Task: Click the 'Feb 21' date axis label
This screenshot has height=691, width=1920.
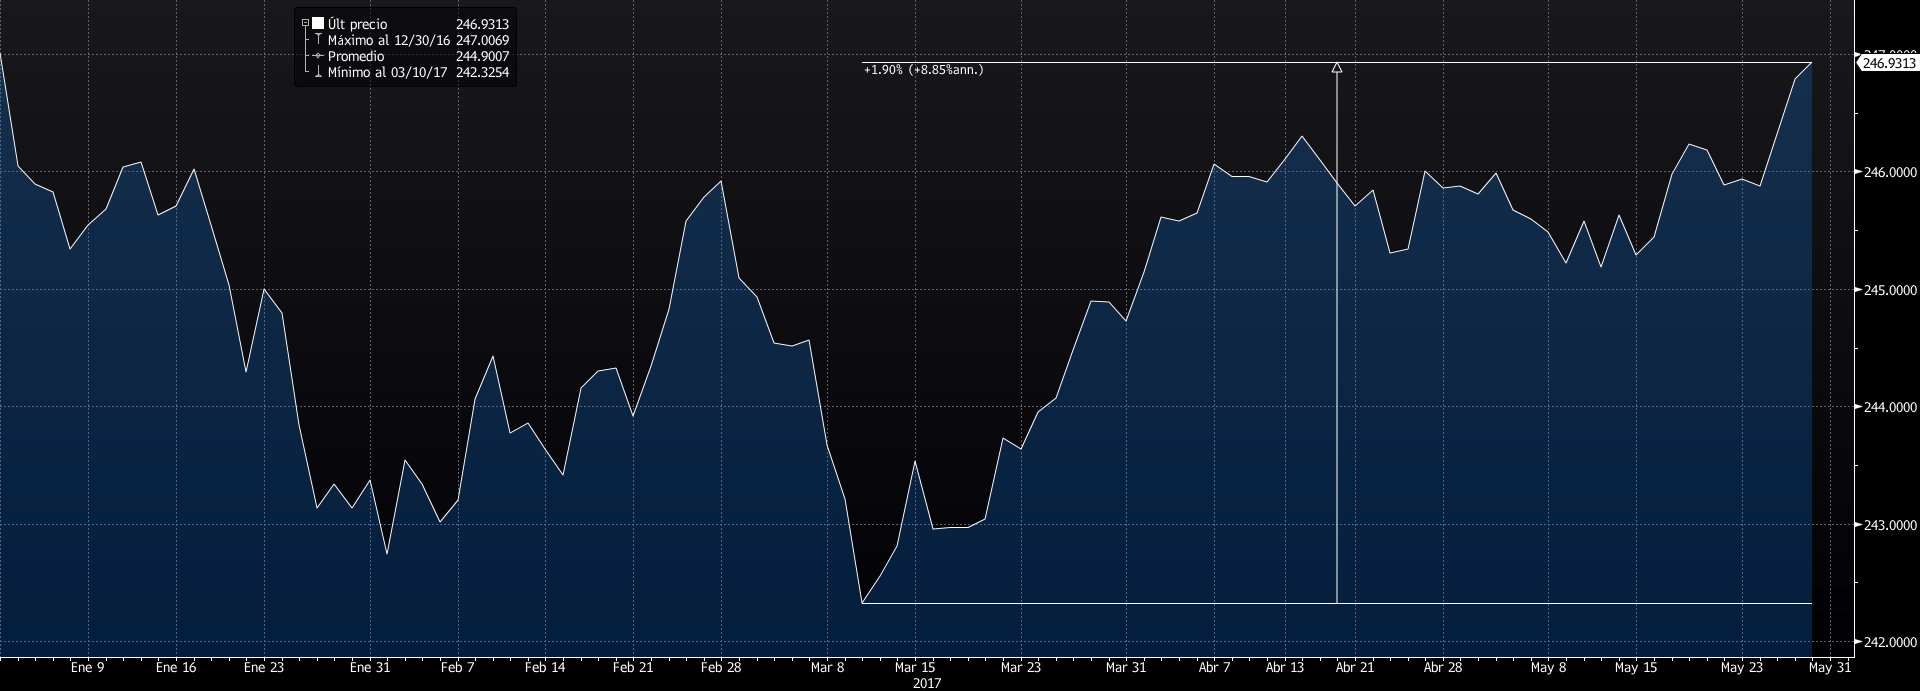Action: coord(633,668)
